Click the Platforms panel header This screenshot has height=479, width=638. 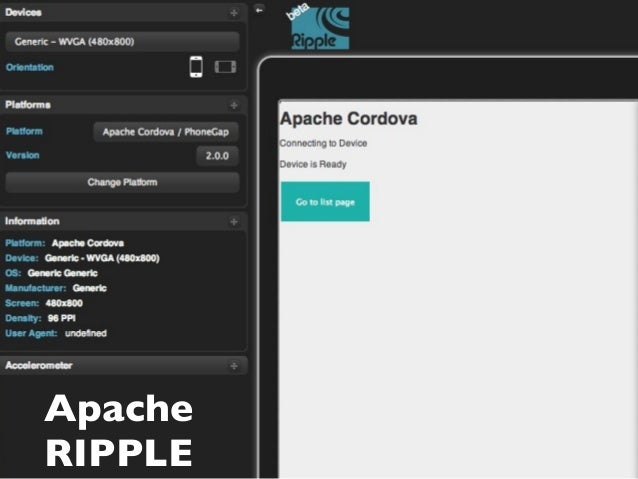point(123,105)
